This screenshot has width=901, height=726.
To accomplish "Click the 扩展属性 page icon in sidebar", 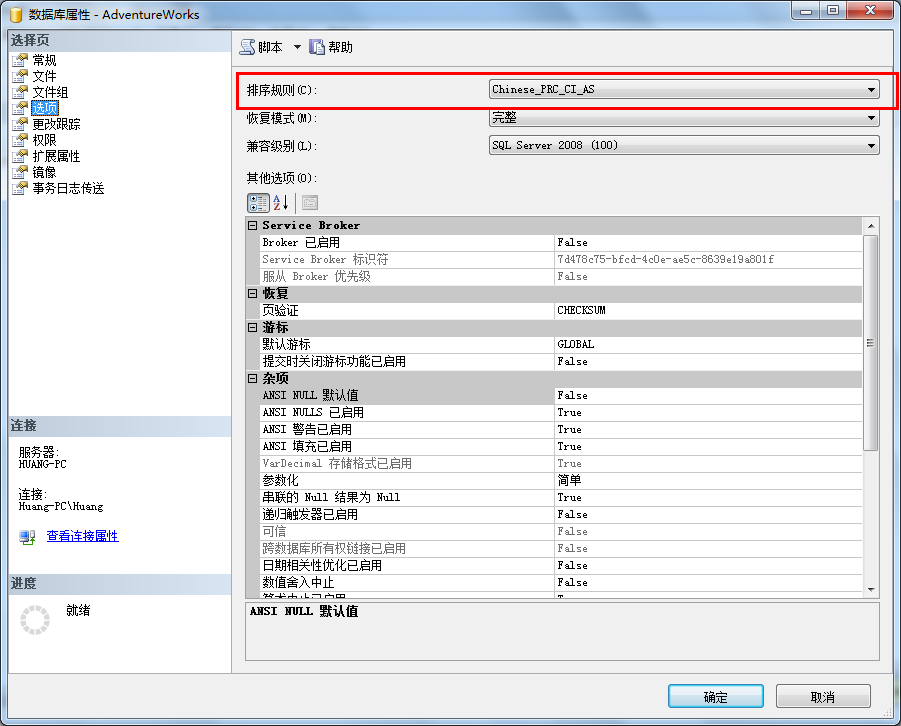I will click(x=22, y=156).
